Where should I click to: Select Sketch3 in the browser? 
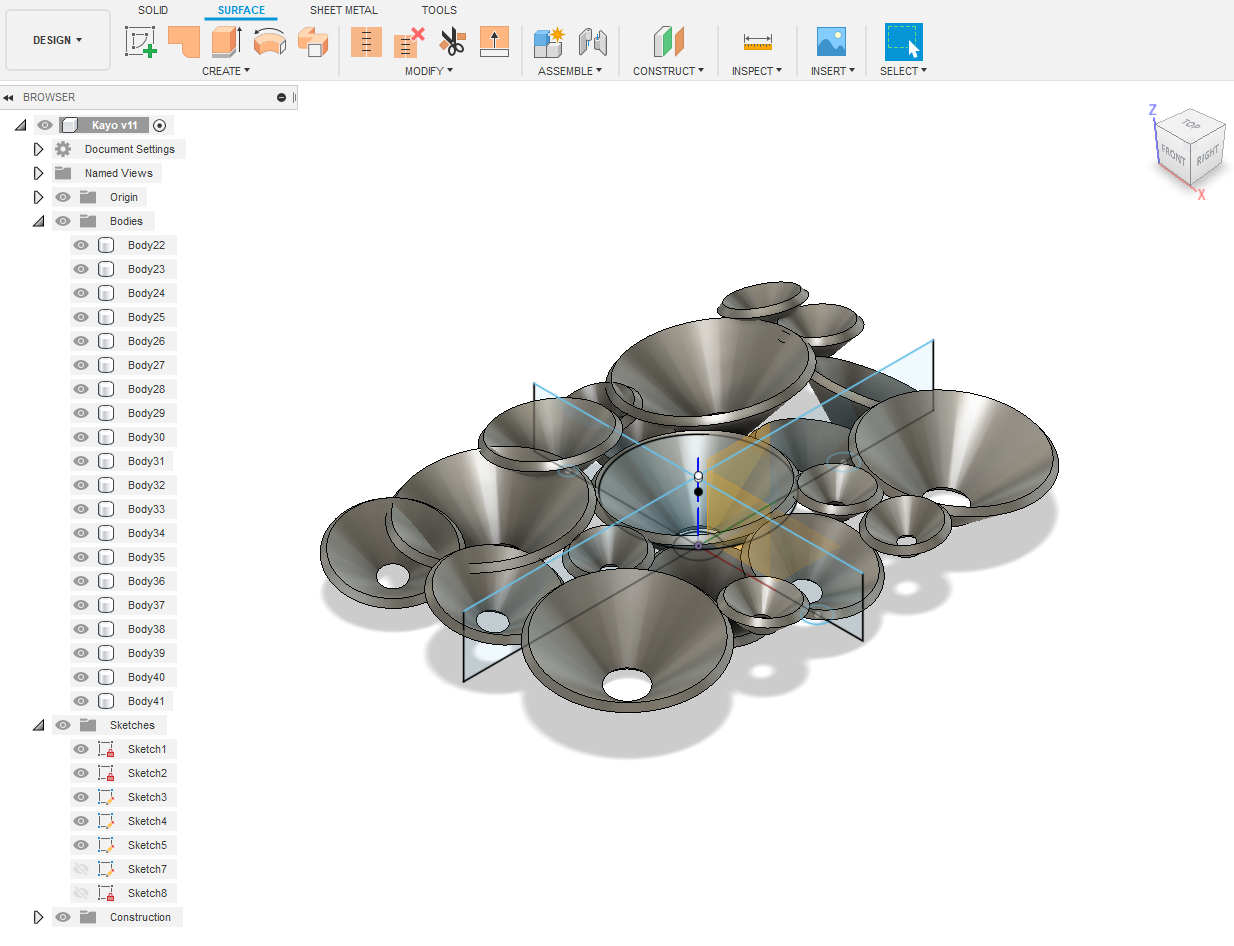click(147, 797)
